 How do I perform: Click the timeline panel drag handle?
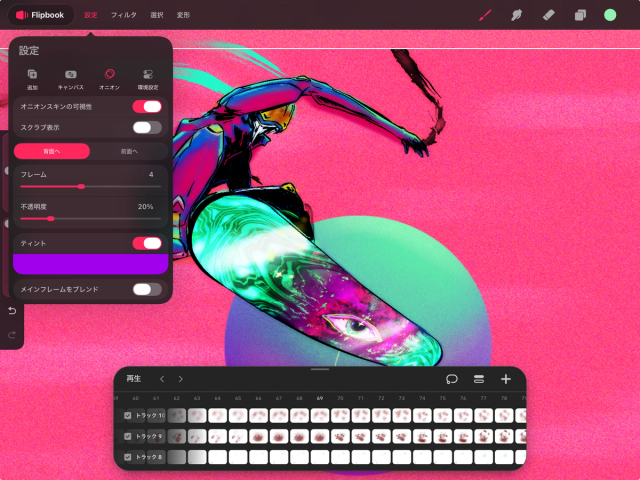[x=320, y=369]
